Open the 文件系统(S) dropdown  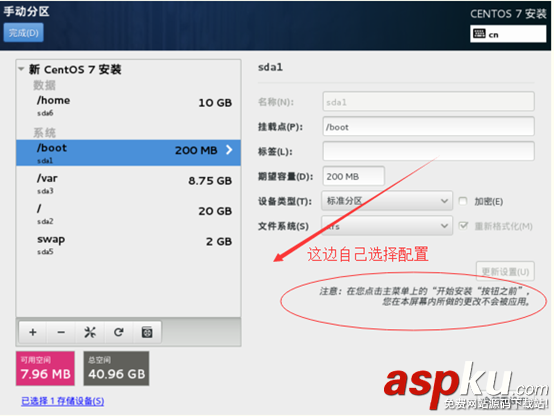tap(387, 226)
